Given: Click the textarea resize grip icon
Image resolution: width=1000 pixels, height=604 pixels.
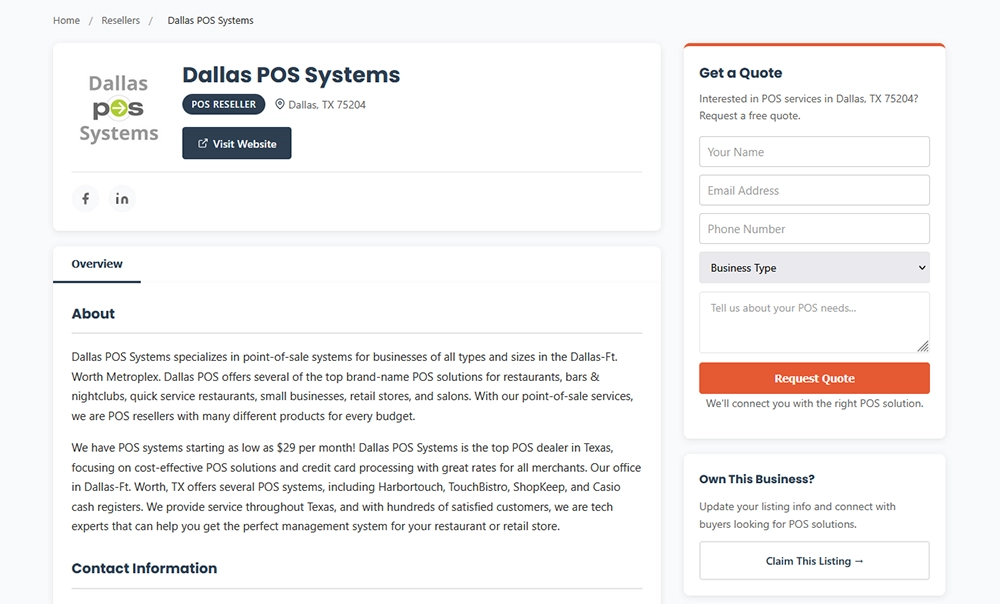Looking at the screenshot, I should [924, 347].
